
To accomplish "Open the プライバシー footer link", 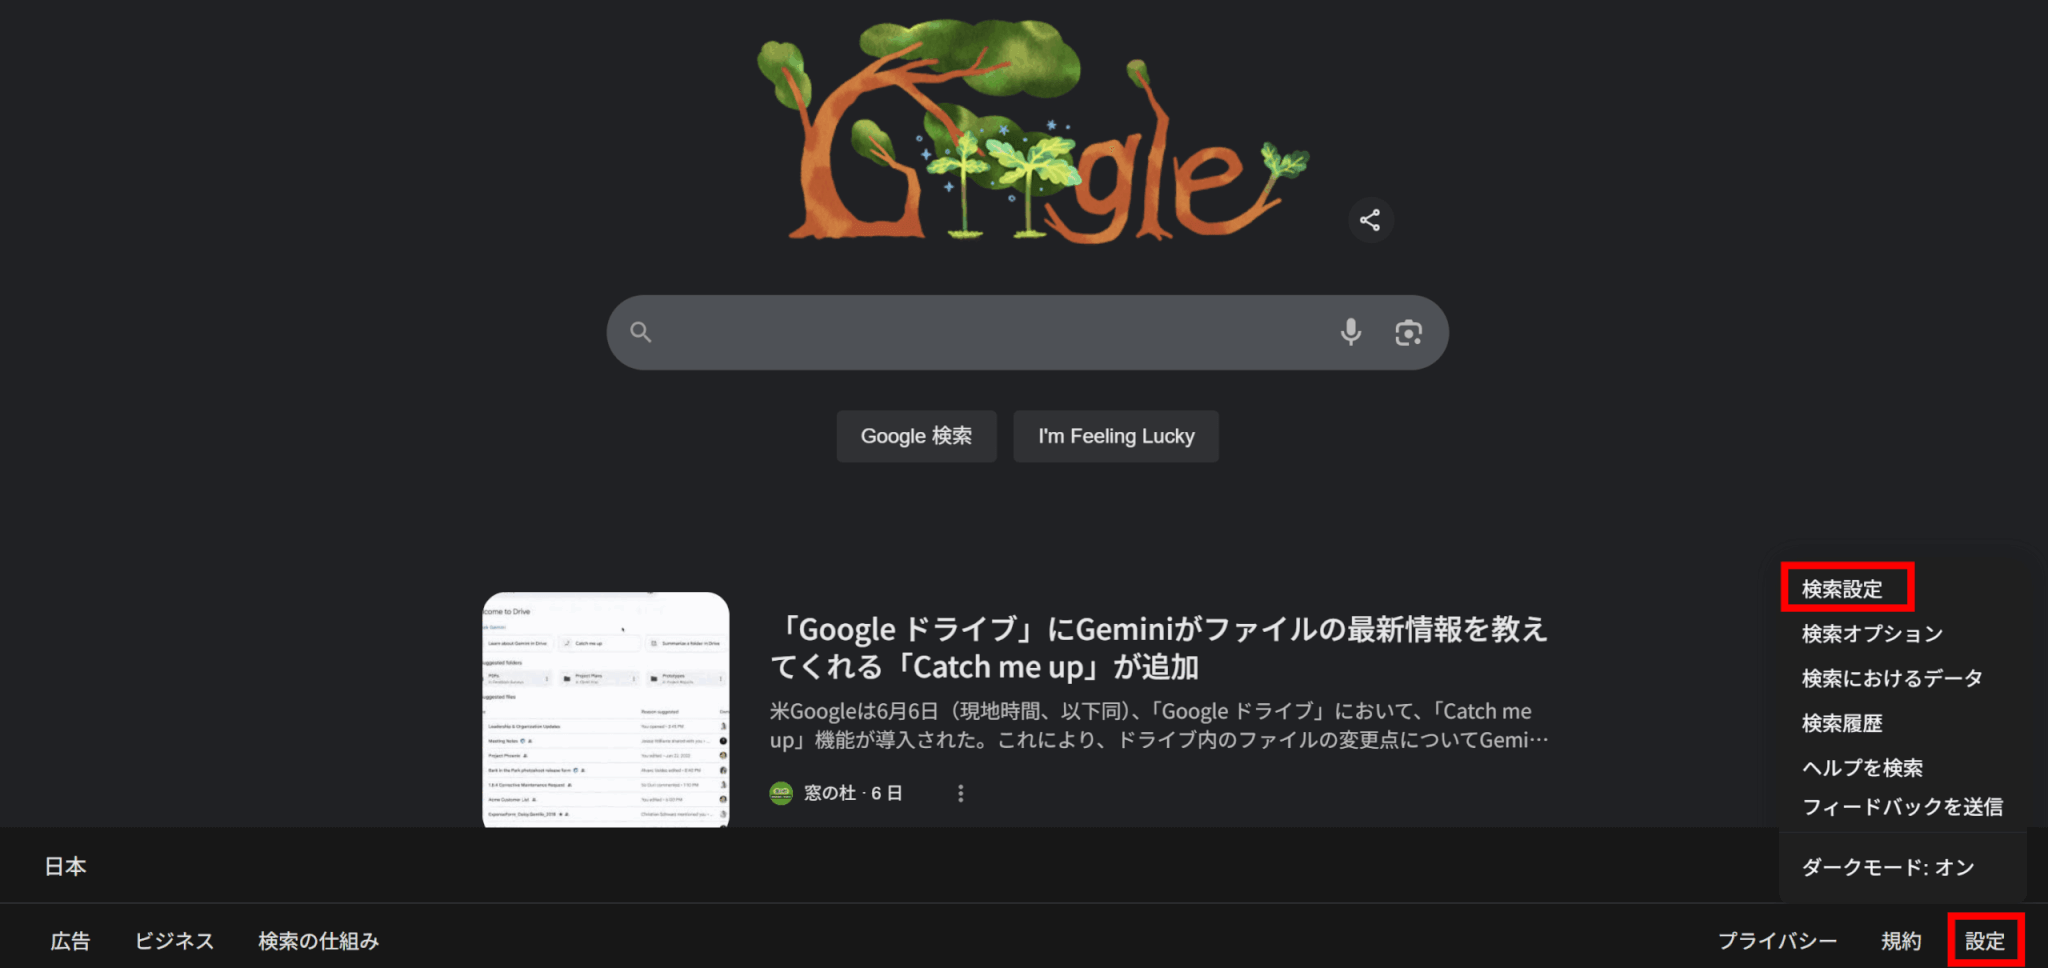I will (x=1777, y=941).
